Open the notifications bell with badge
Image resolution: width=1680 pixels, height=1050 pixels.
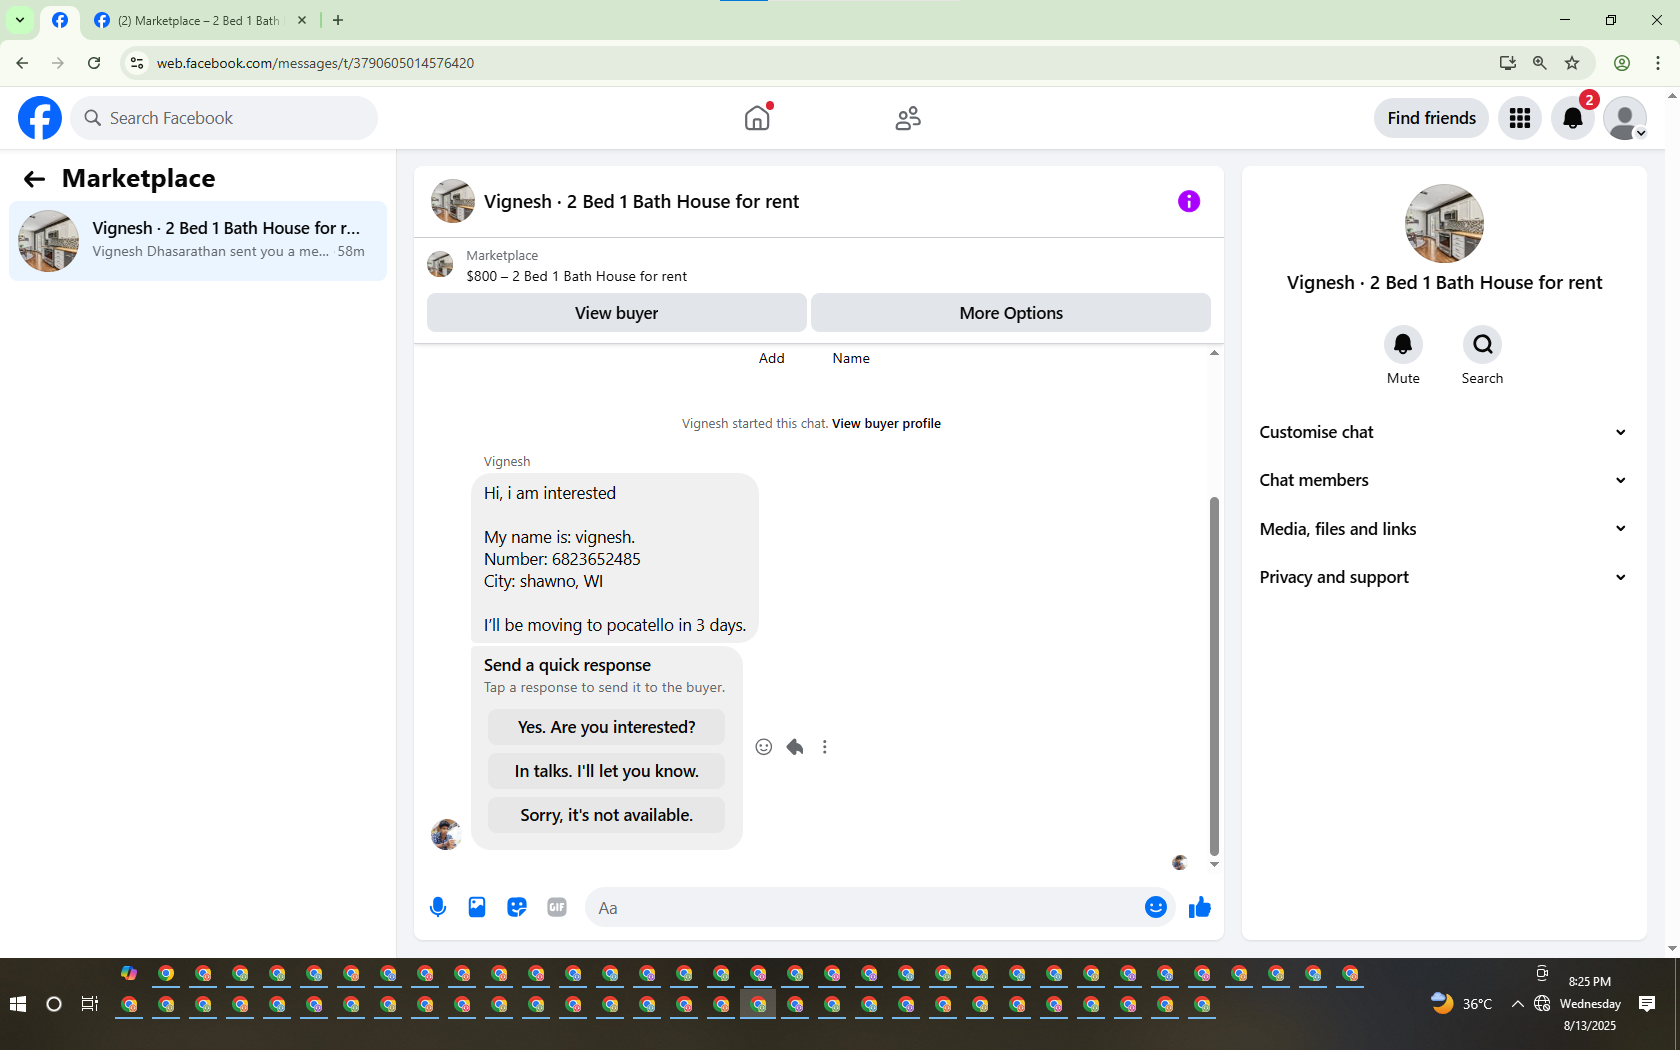(x=1573, y=118)
